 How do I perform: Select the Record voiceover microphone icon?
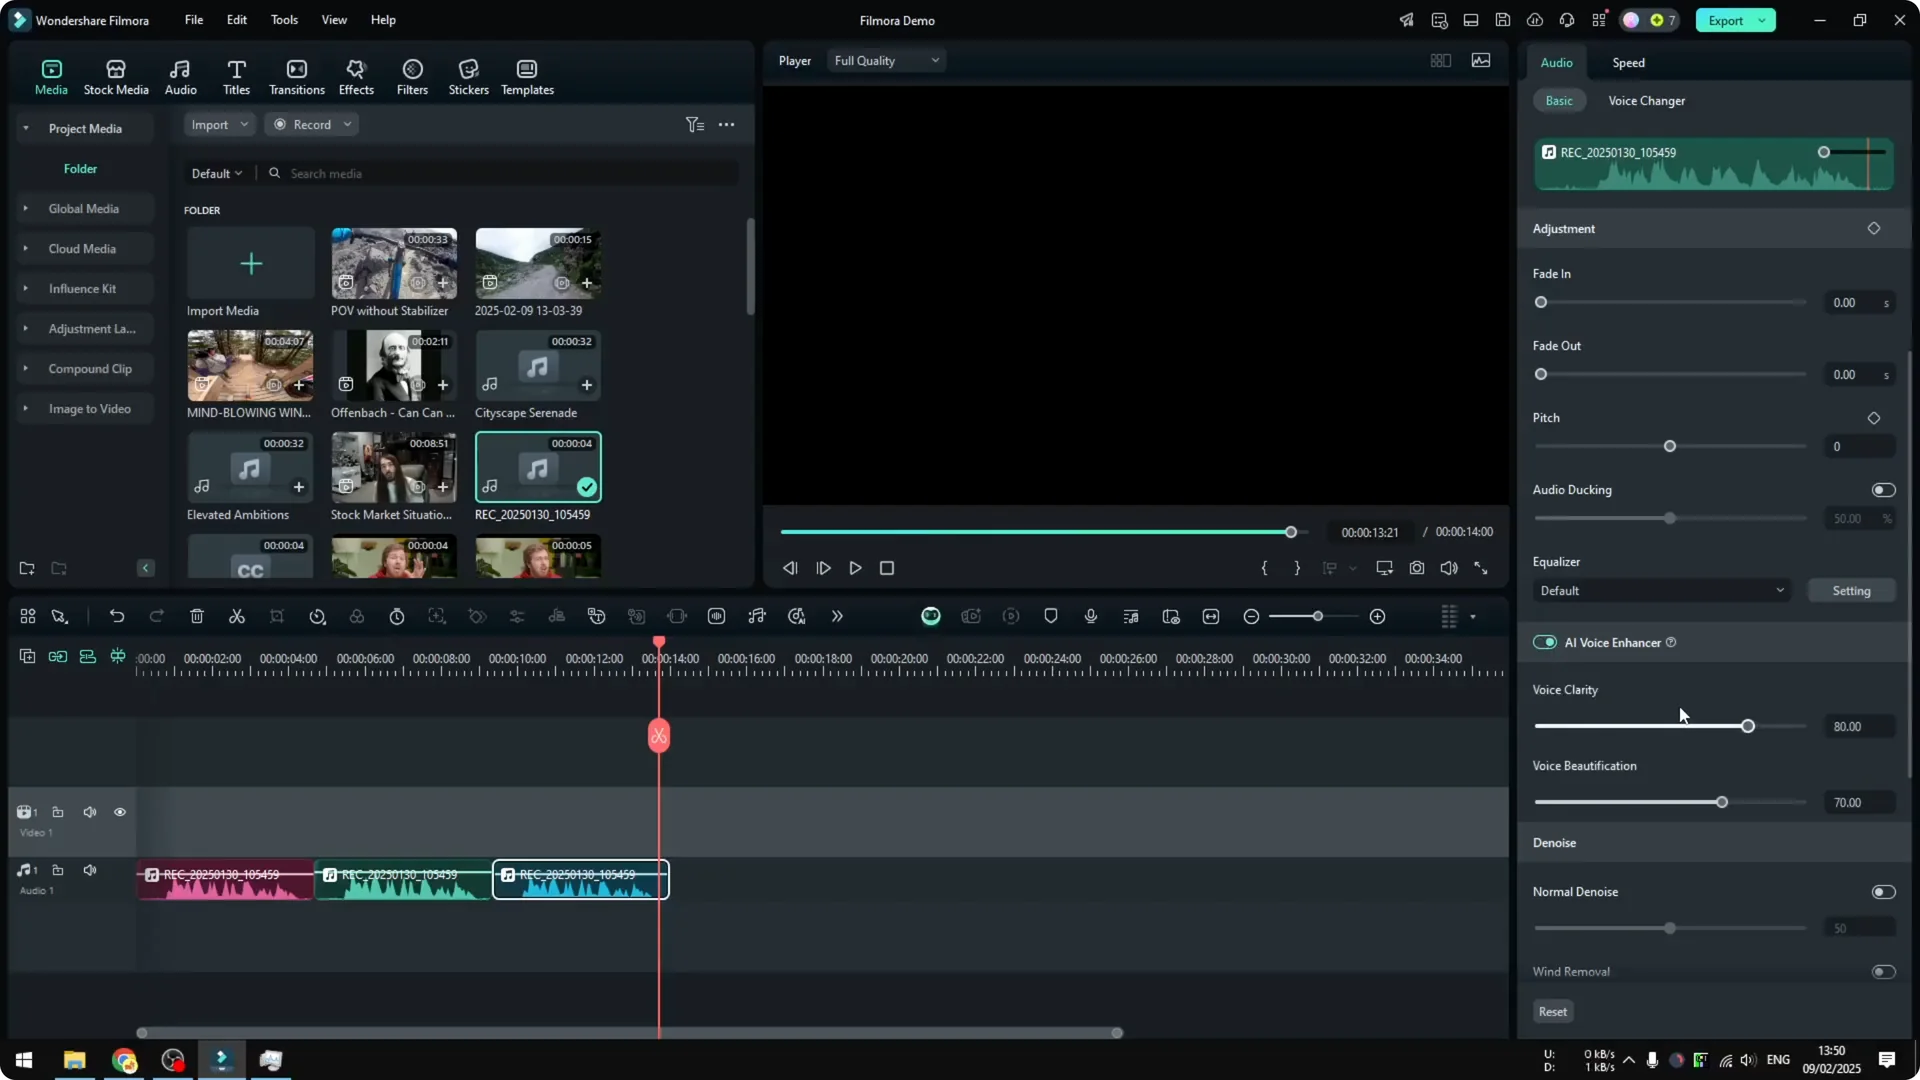click(1090, 616)
